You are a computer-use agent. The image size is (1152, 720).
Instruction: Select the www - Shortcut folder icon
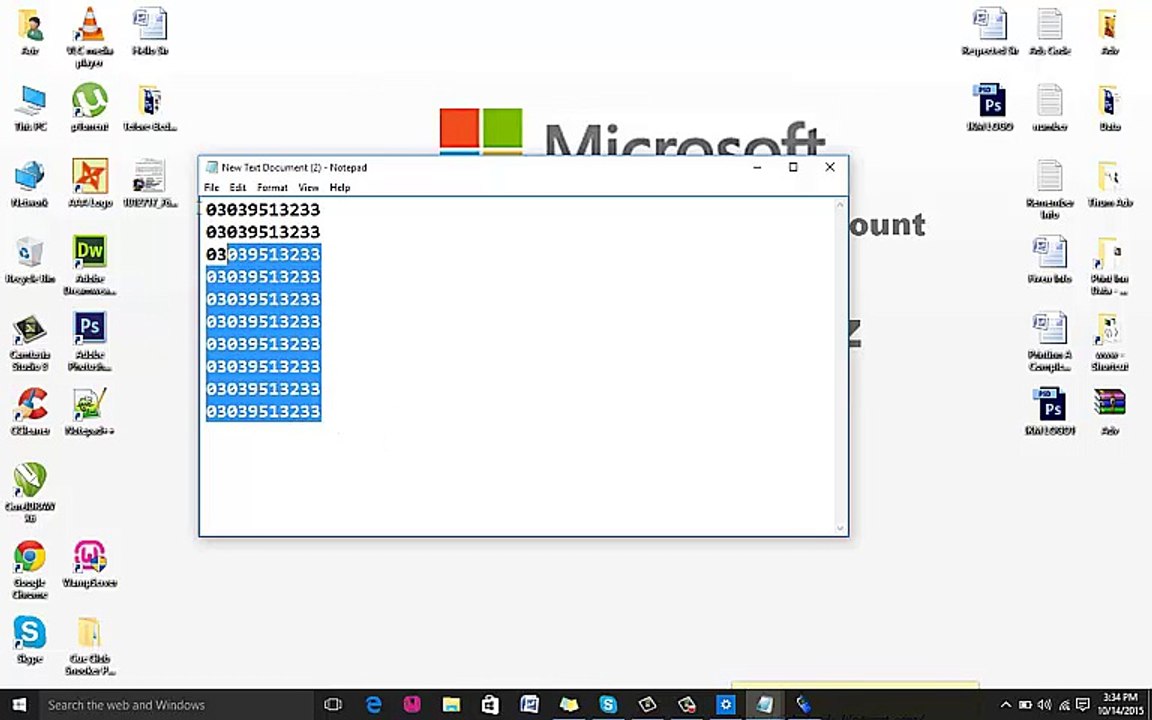coord(1109,341)
